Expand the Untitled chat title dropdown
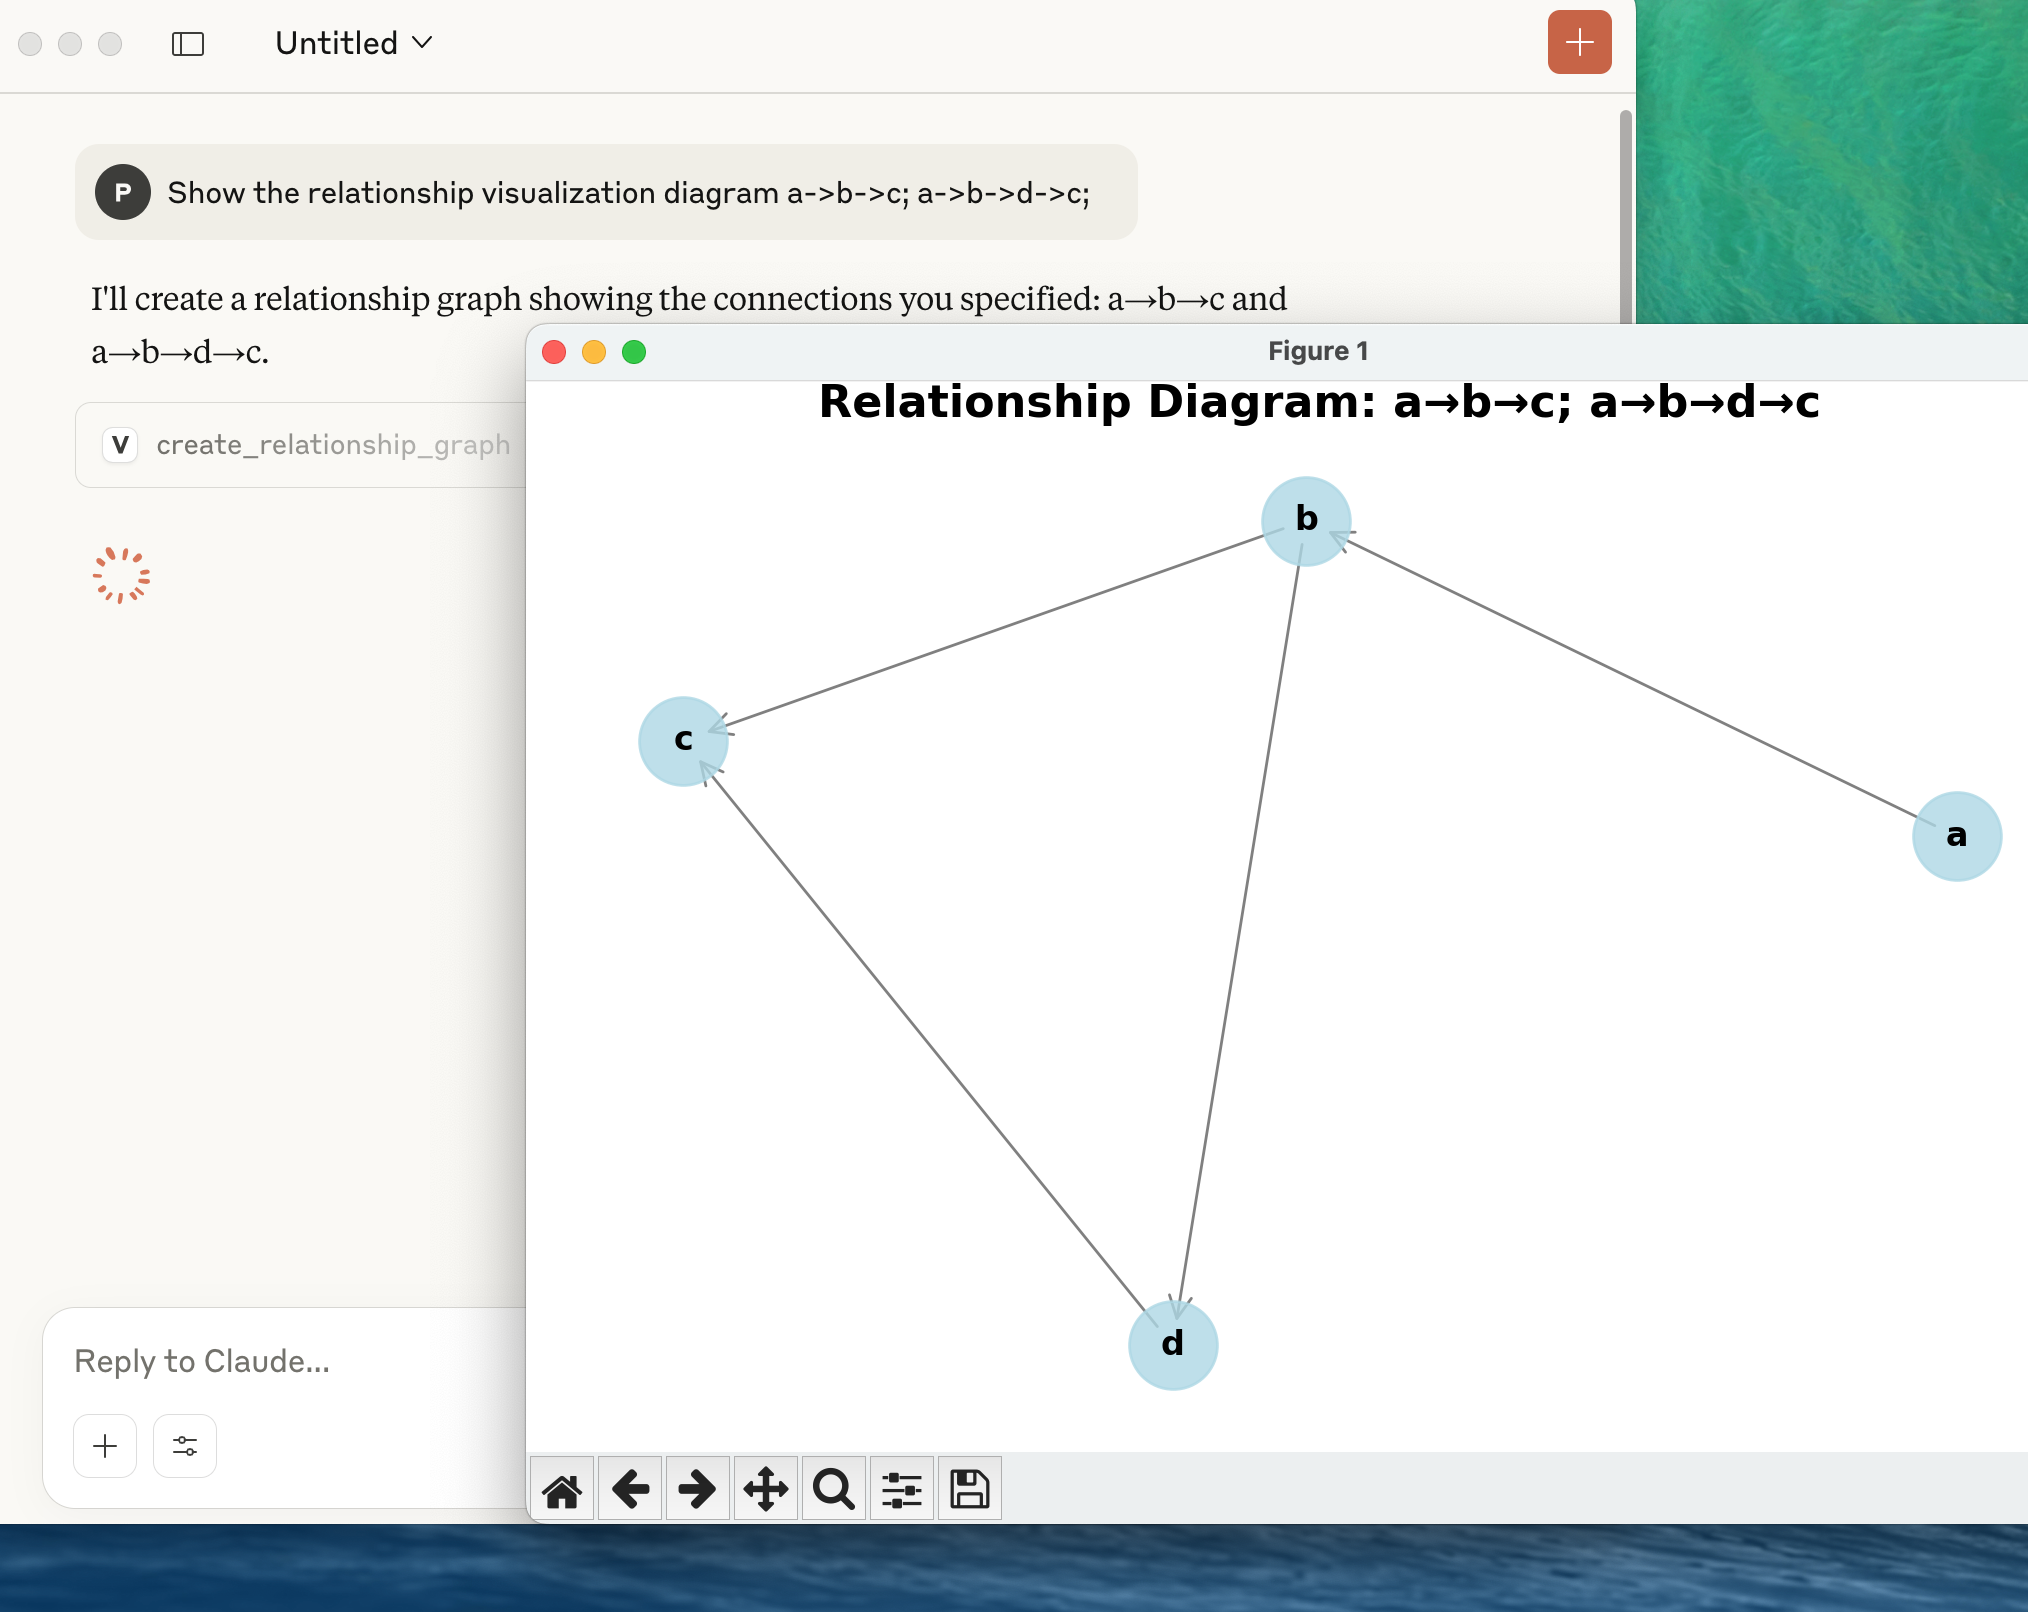The width and height of the screenshot is (2028, 1612). pos(354,43)
